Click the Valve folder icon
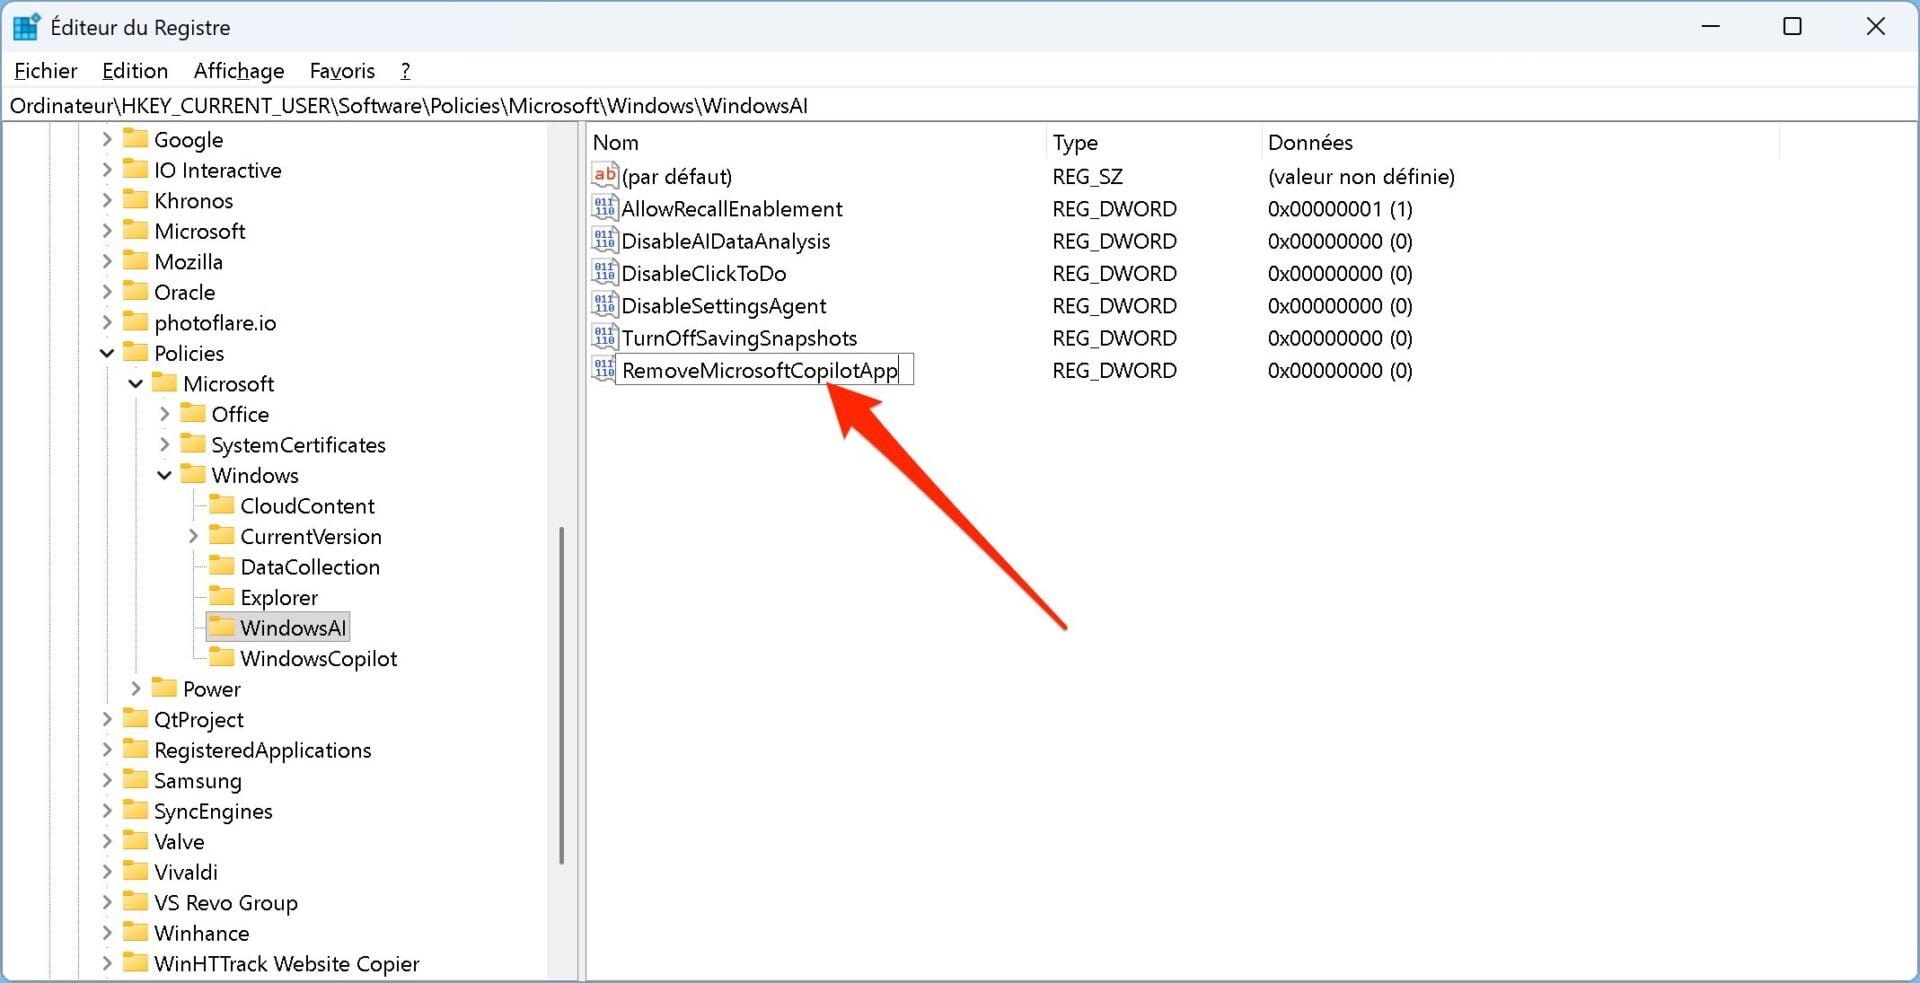The image size is (1920, 983). [x=135, y=841]
